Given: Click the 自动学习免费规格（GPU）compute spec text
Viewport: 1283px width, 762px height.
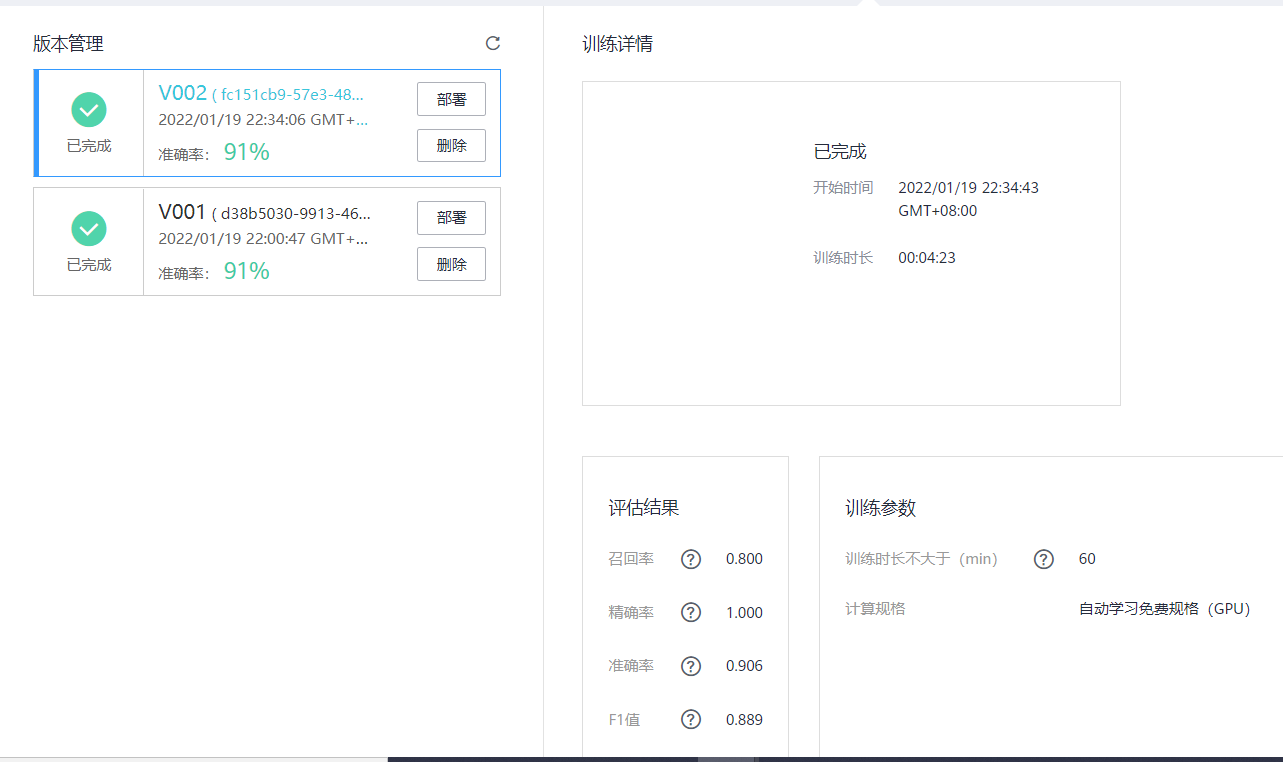Looking at the screenshot, I should coord(1163,608).
